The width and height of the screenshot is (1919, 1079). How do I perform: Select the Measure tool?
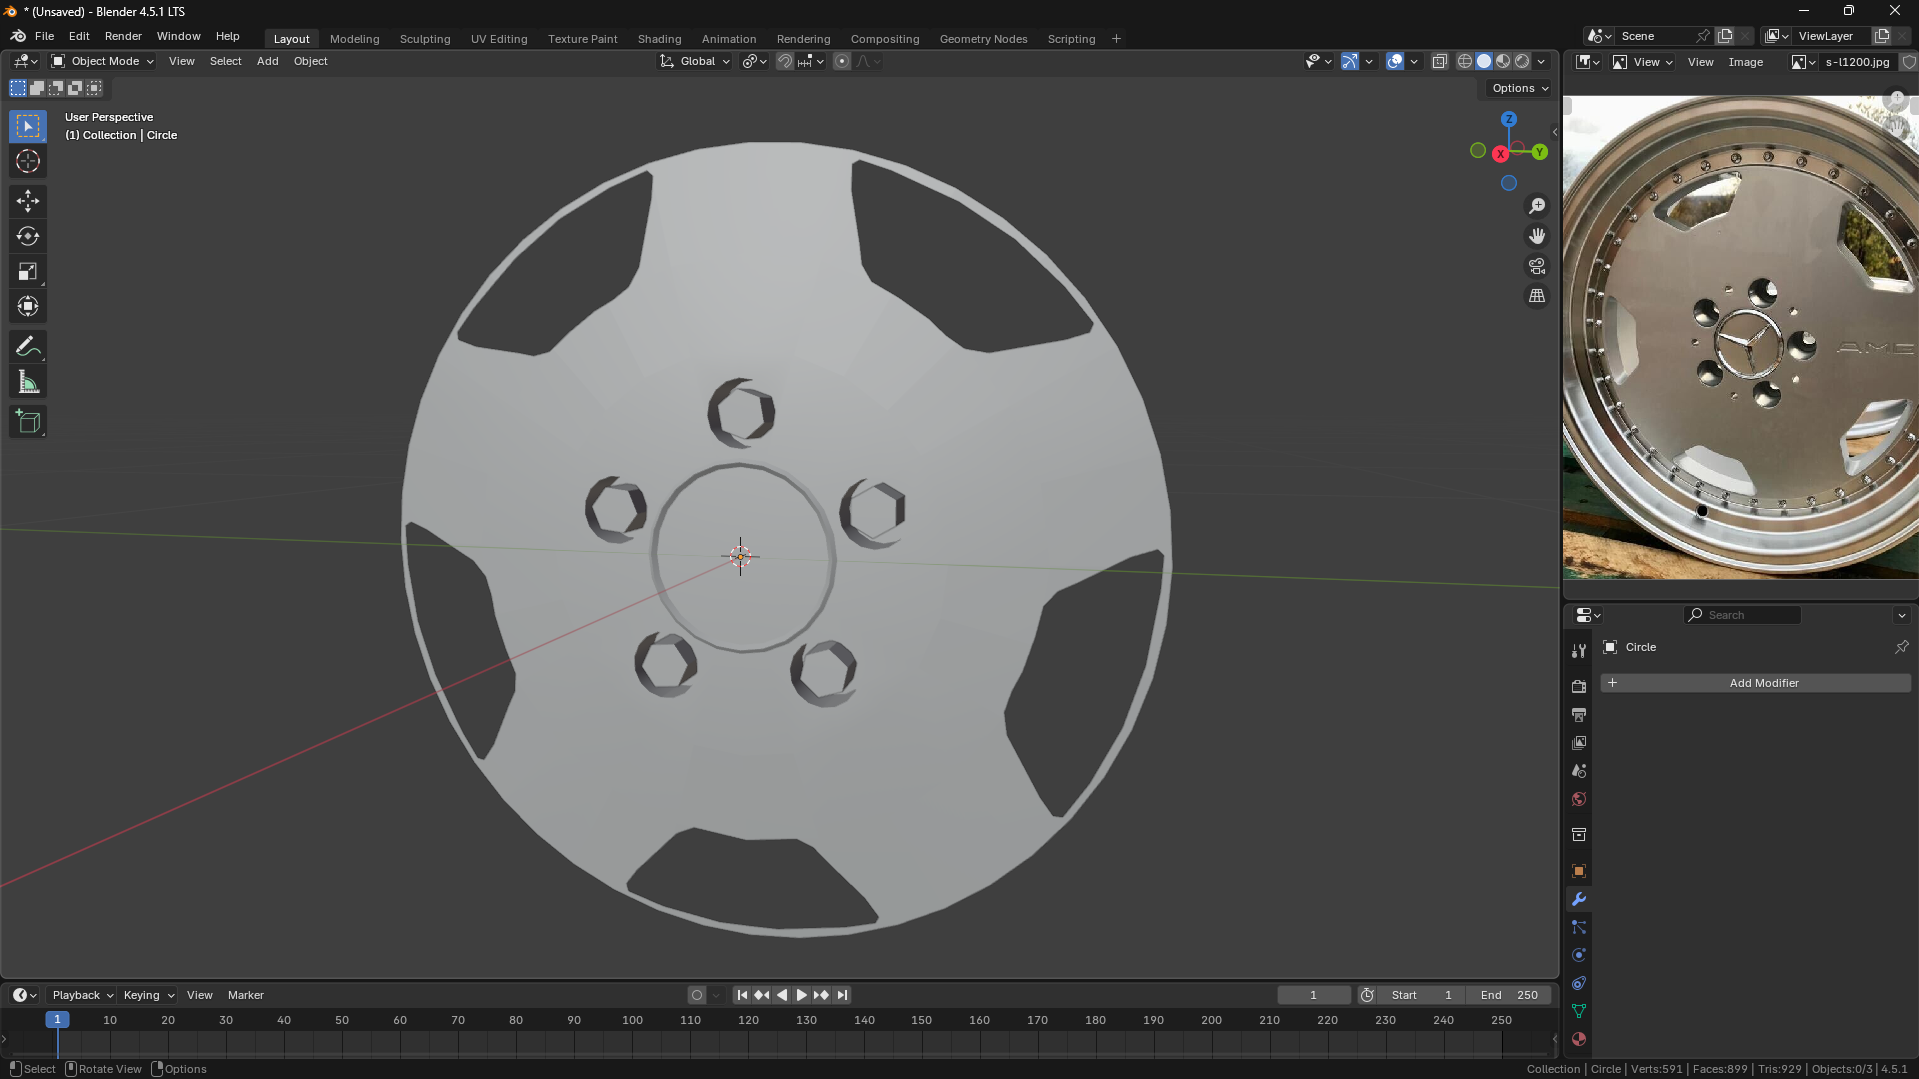(x=28, y=382)
